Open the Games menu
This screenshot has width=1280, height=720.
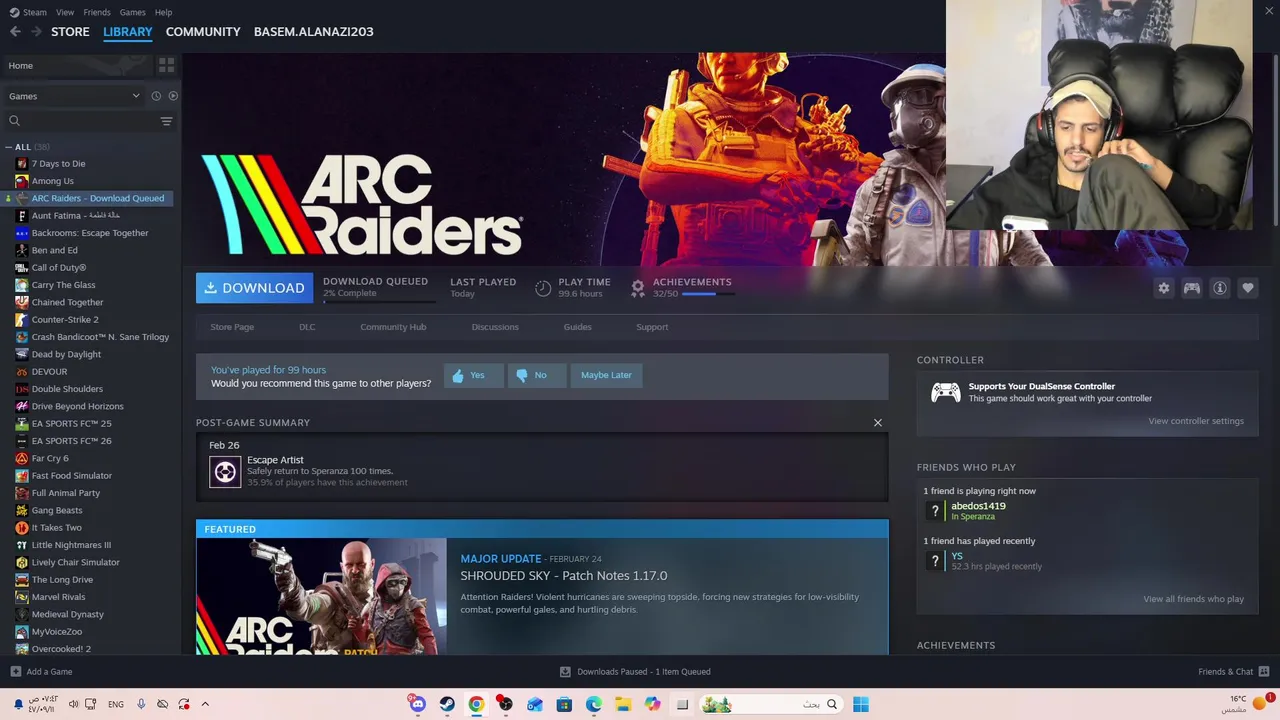point(132,12)
